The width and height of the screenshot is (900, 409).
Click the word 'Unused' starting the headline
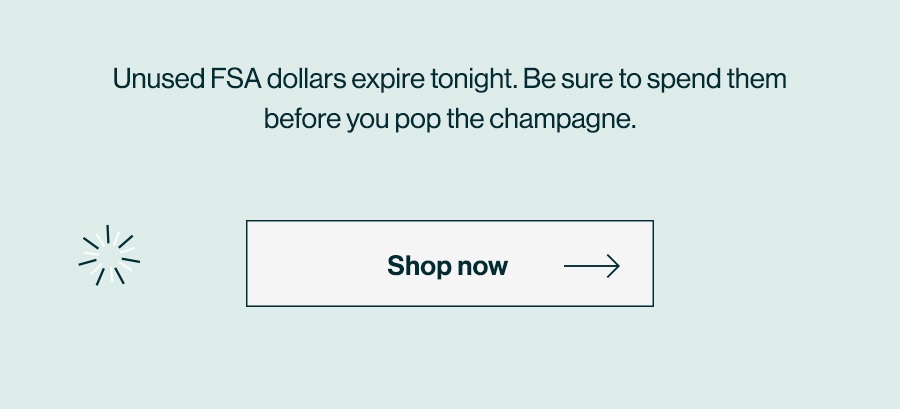point(158,79)
